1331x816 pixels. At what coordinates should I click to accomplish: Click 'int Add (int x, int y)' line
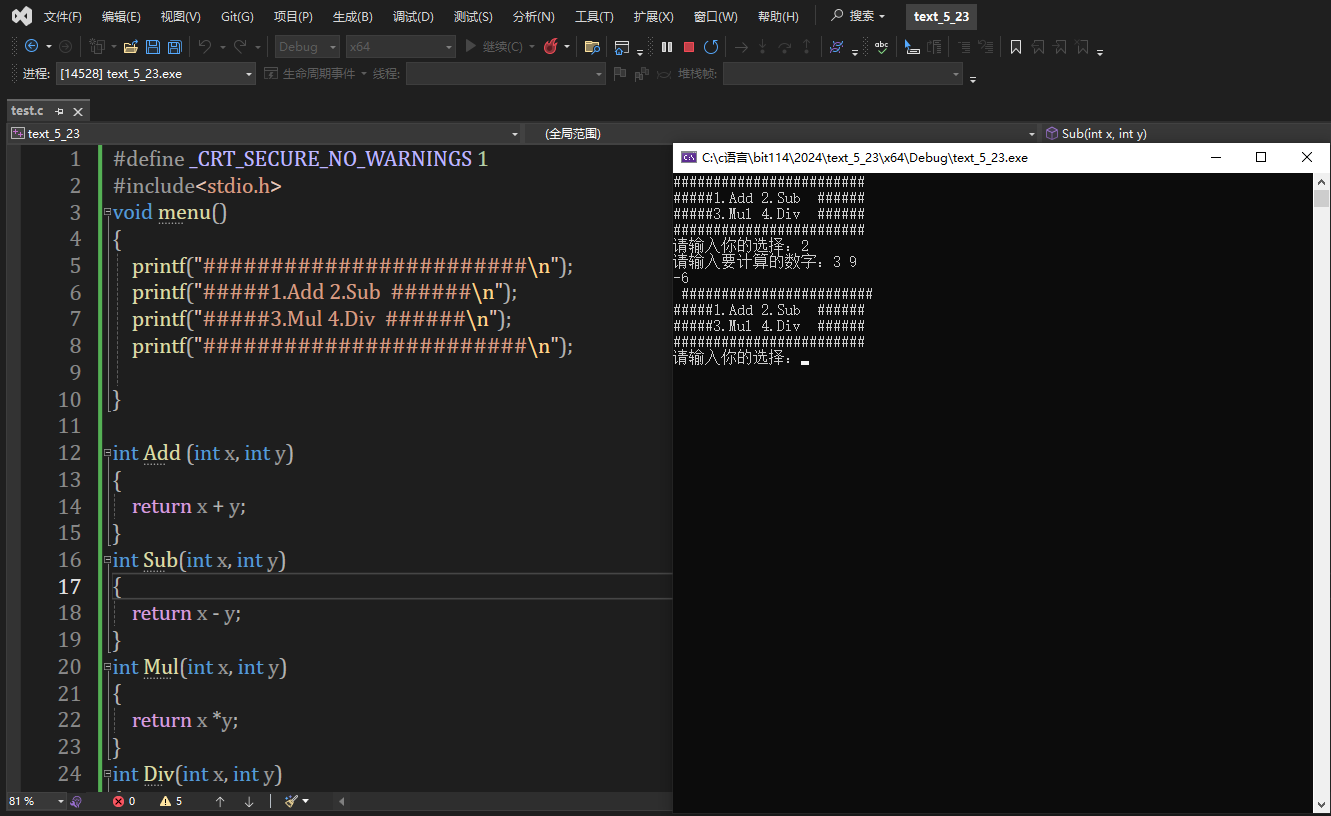(203, 453)
